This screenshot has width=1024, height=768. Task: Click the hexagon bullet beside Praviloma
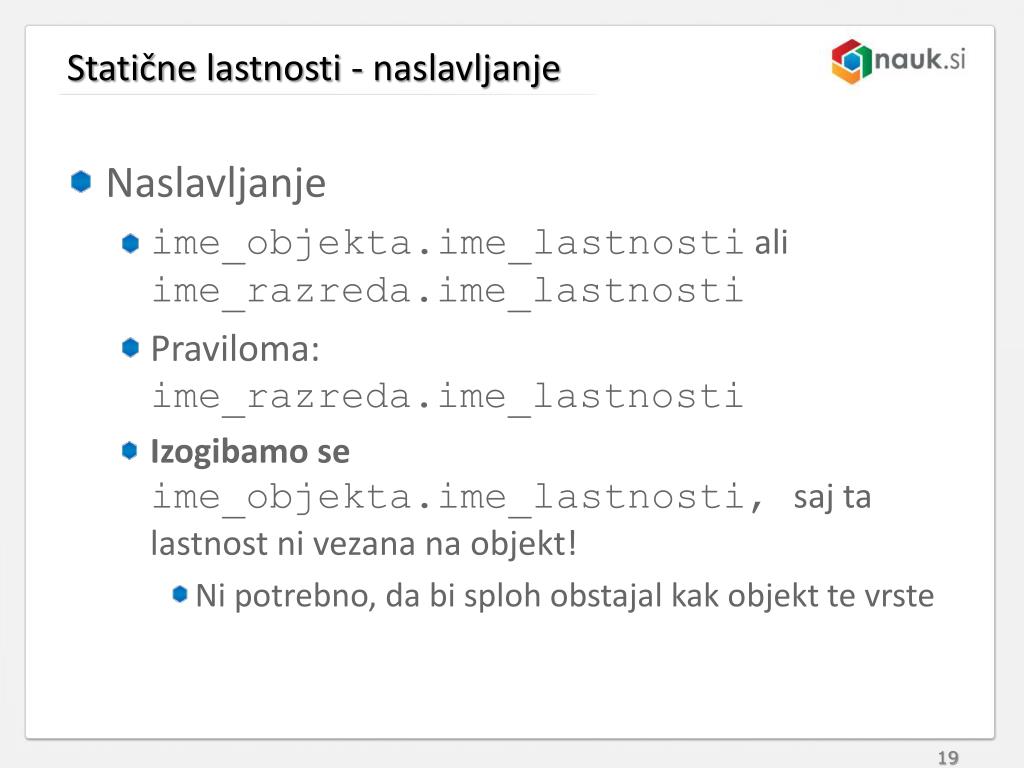click(x=131, y=347)
